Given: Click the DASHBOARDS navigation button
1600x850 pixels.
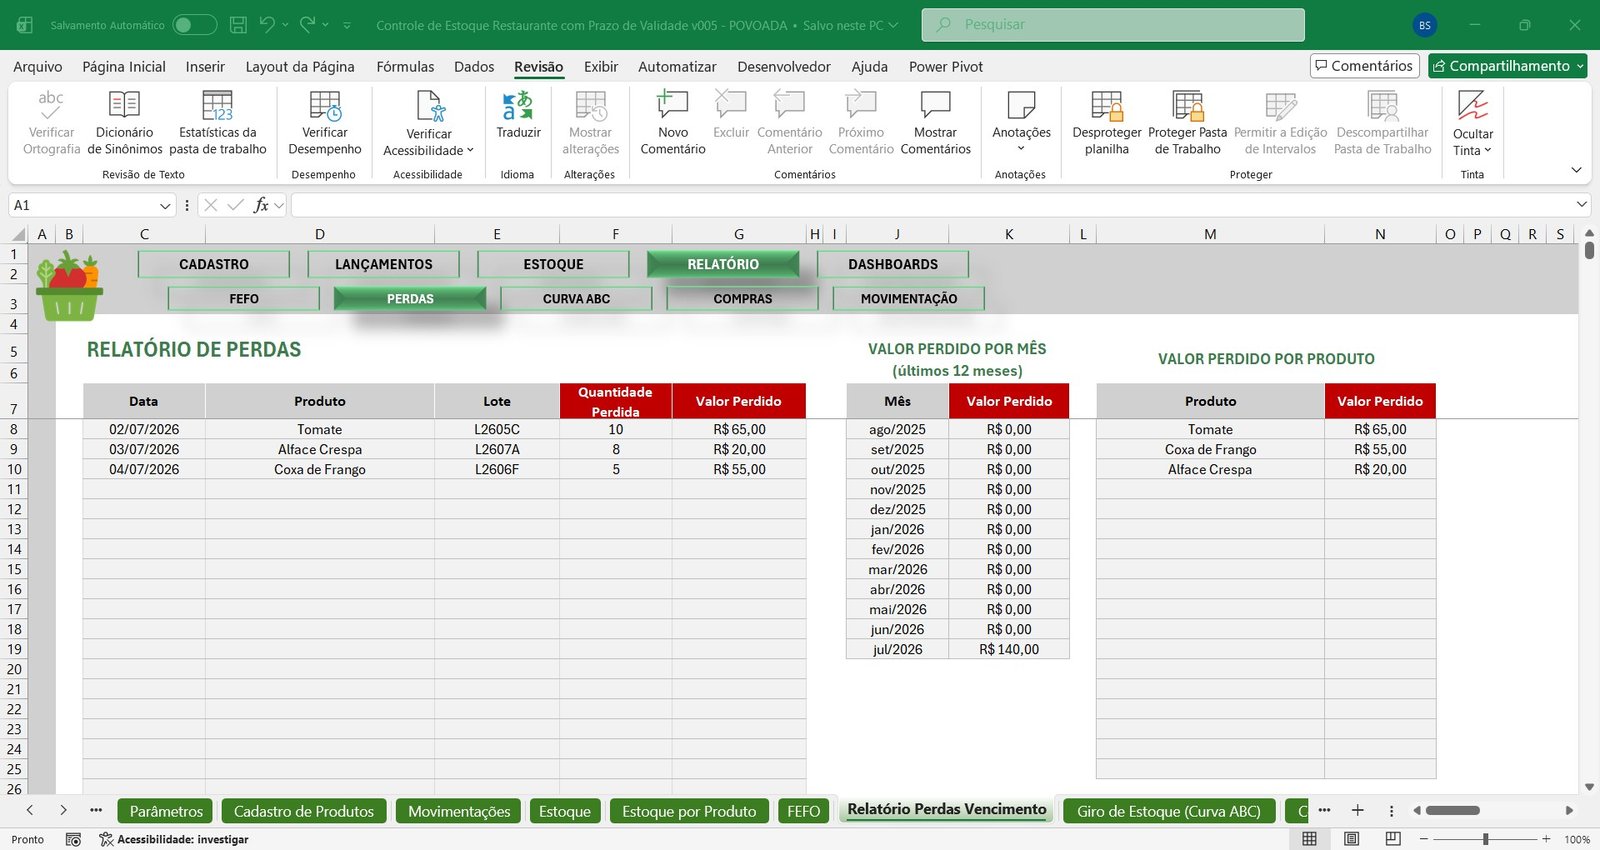Looking at the screenshot, I should coord(893,264).
